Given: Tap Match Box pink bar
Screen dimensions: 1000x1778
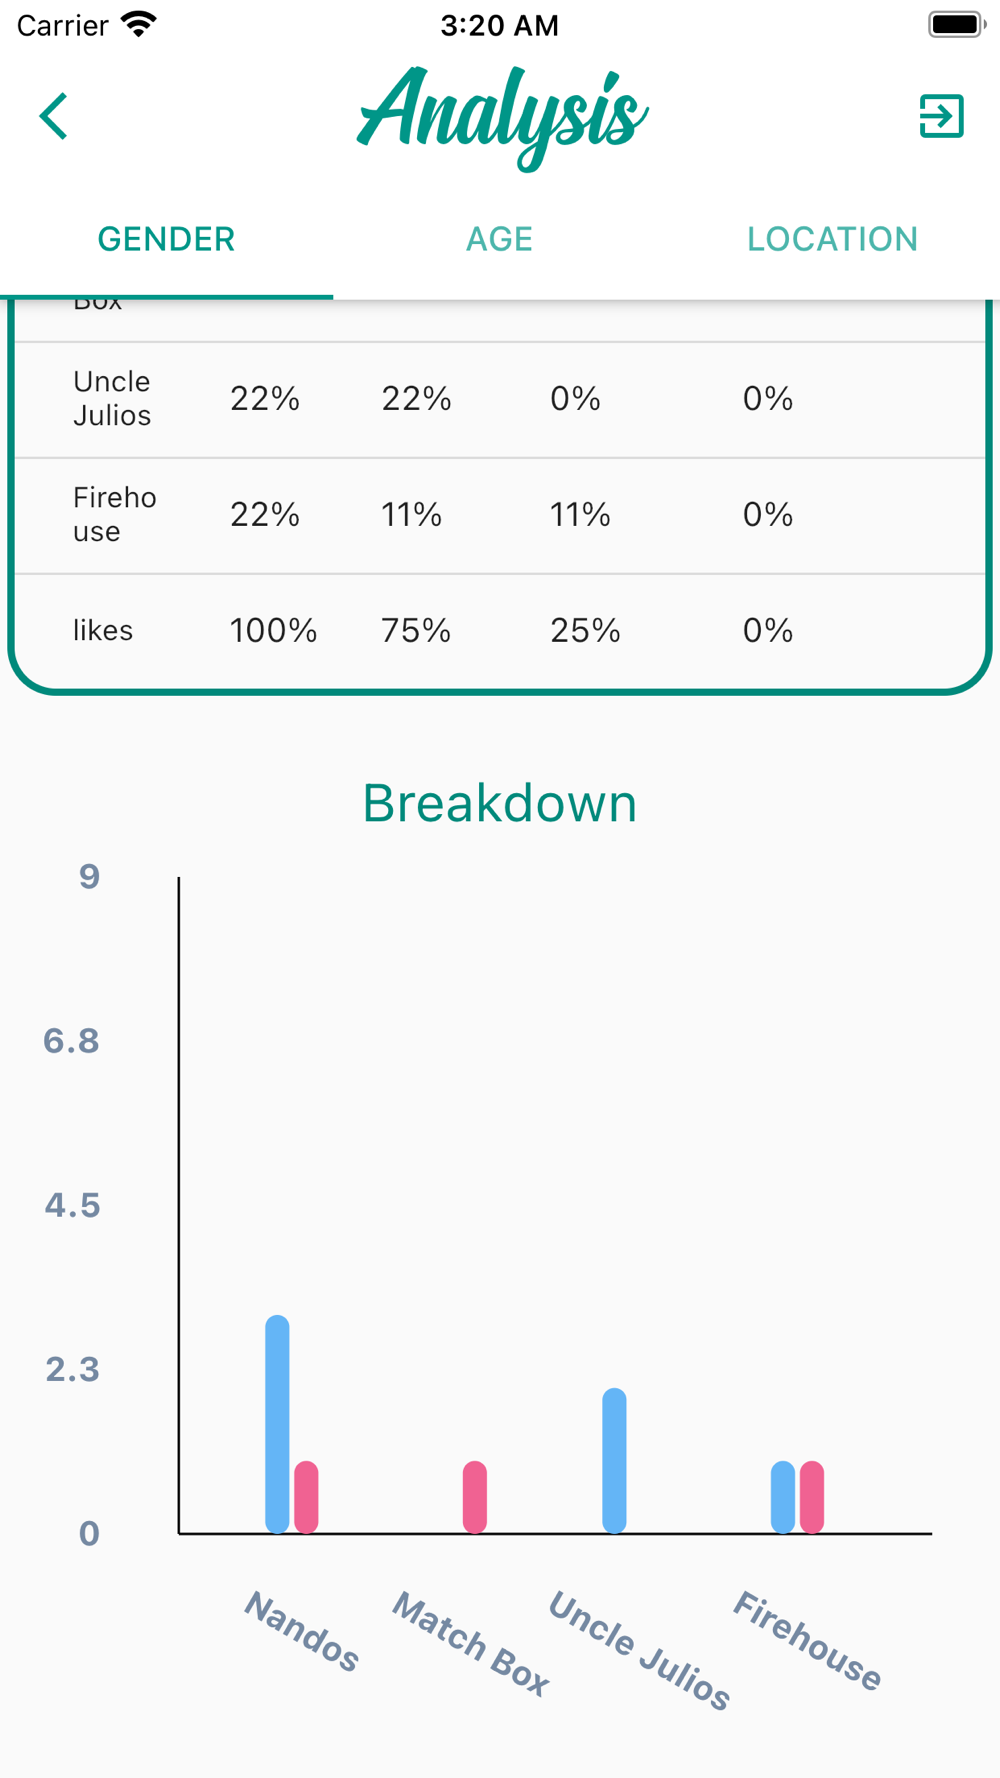Looking at the screenshot, I should tap(475, 1496).
